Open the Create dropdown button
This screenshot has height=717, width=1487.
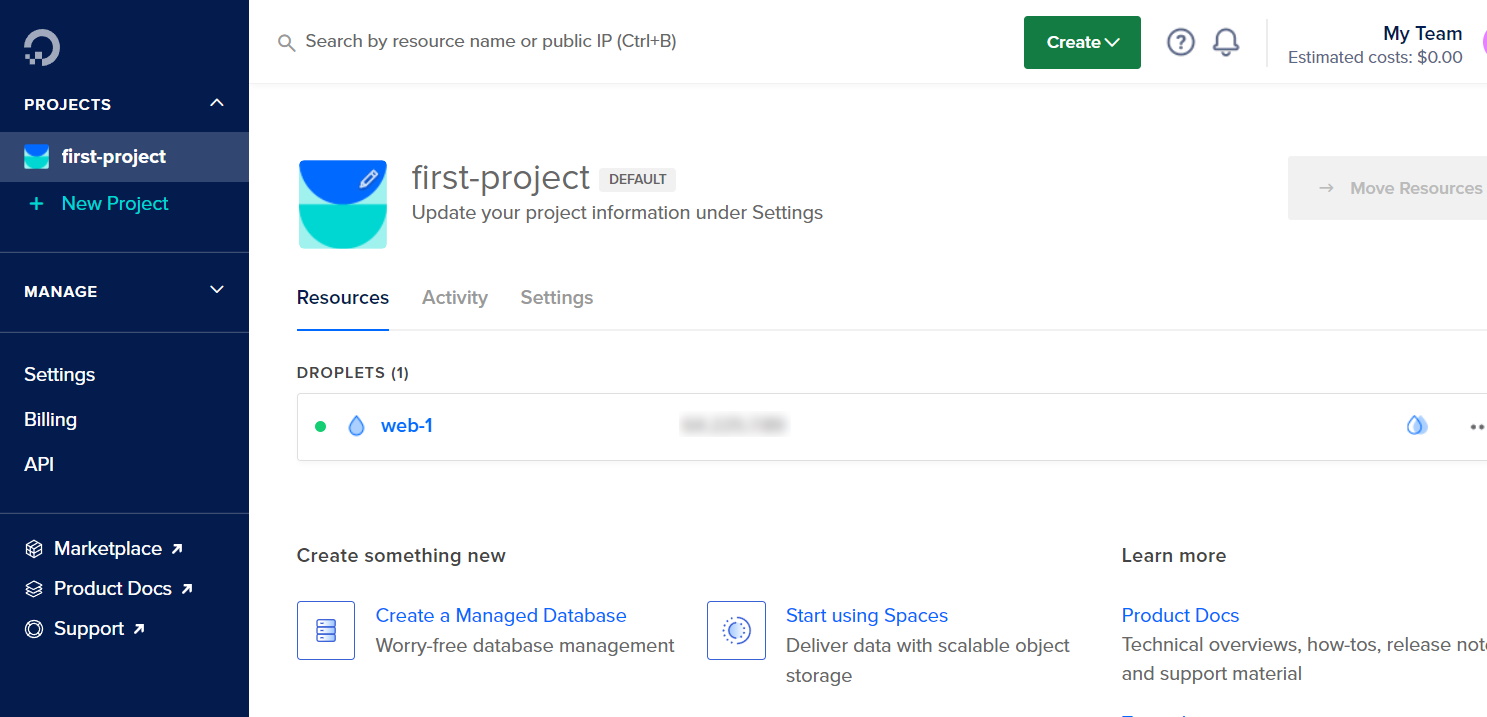pyautogui.click(x=1082, y=42)
